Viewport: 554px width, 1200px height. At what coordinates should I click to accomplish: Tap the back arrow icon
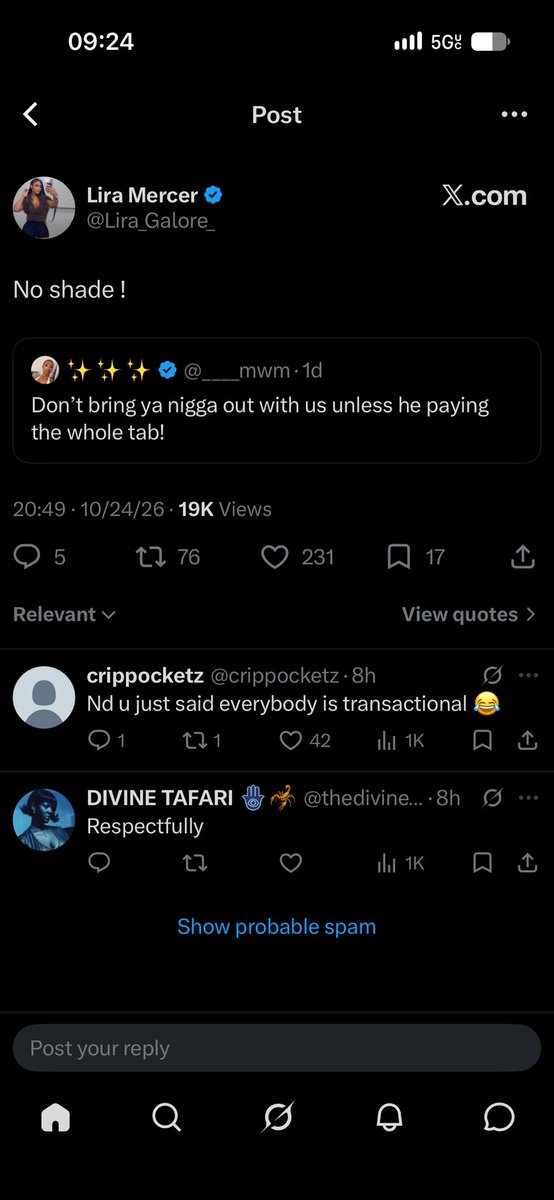(30, 115)
